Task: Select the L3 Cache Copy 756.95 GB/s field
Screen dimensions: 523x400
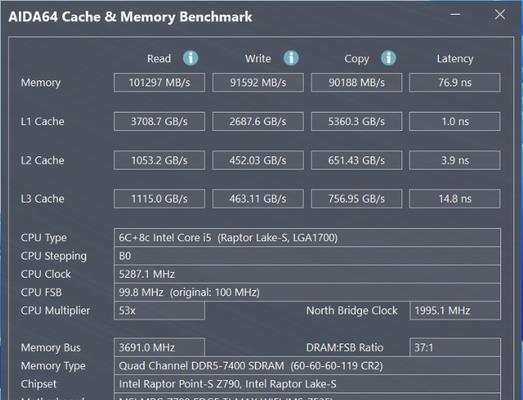Action: (x=357, y=199)
